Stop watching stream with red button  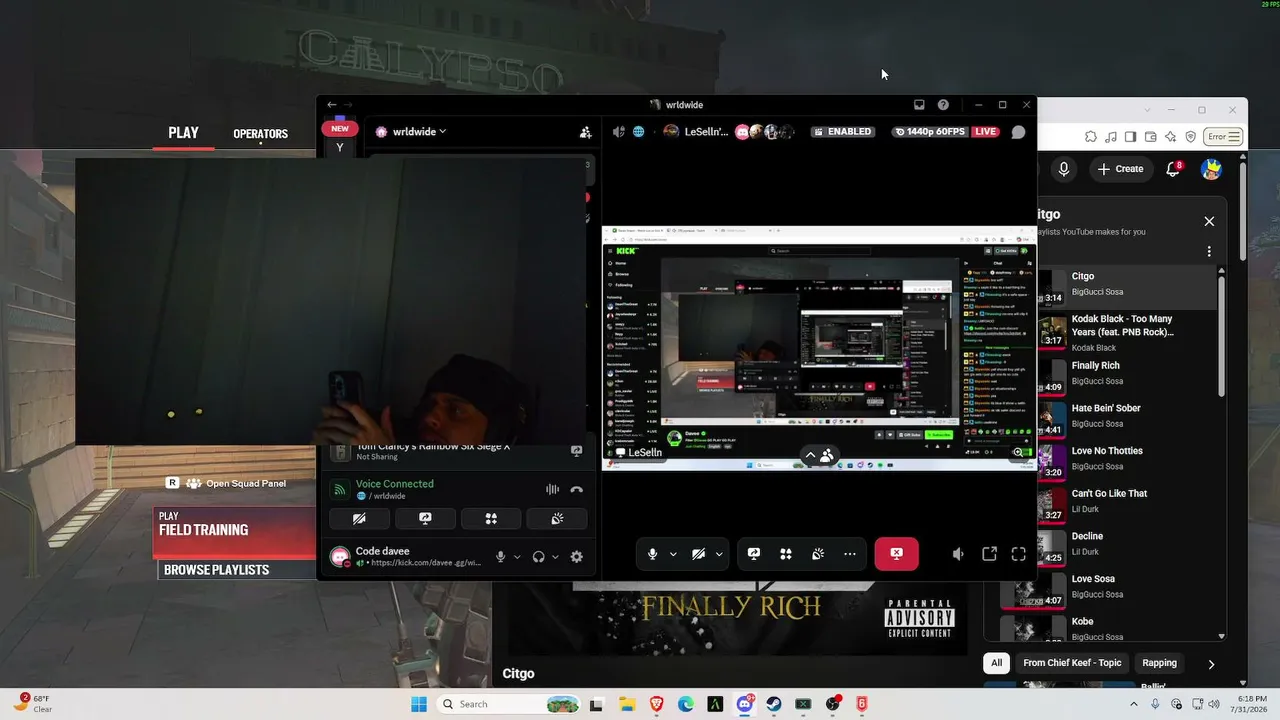click(896, 554)
